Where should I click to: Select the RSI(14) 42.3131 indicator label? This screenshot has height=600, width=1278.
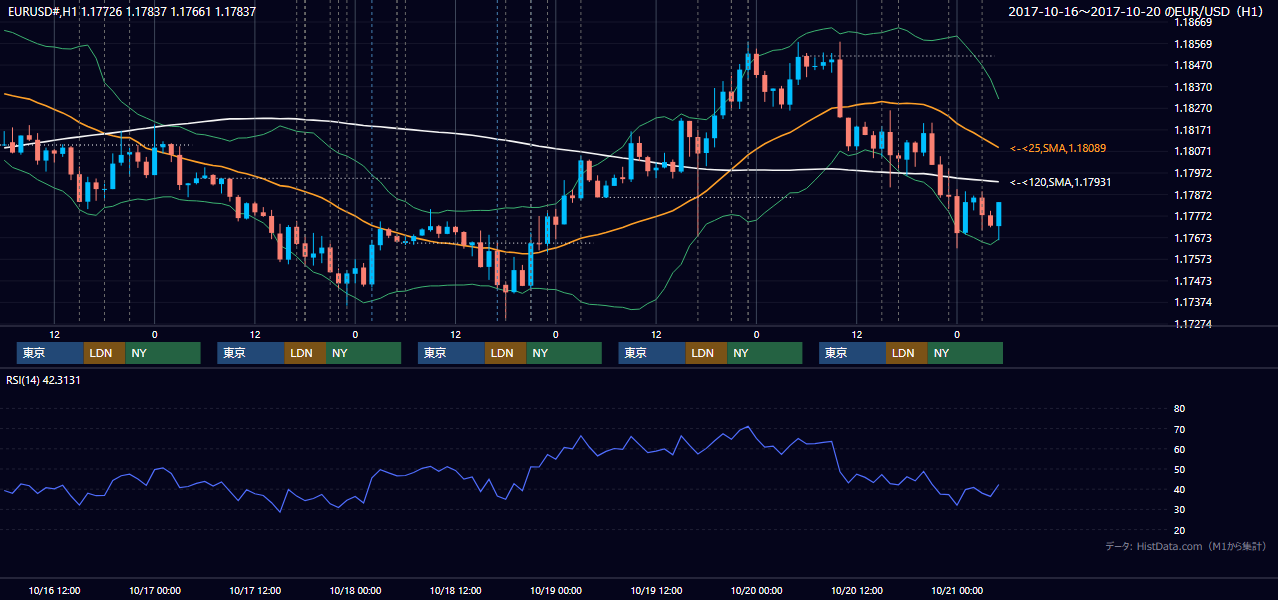click(x=43, y=380)
